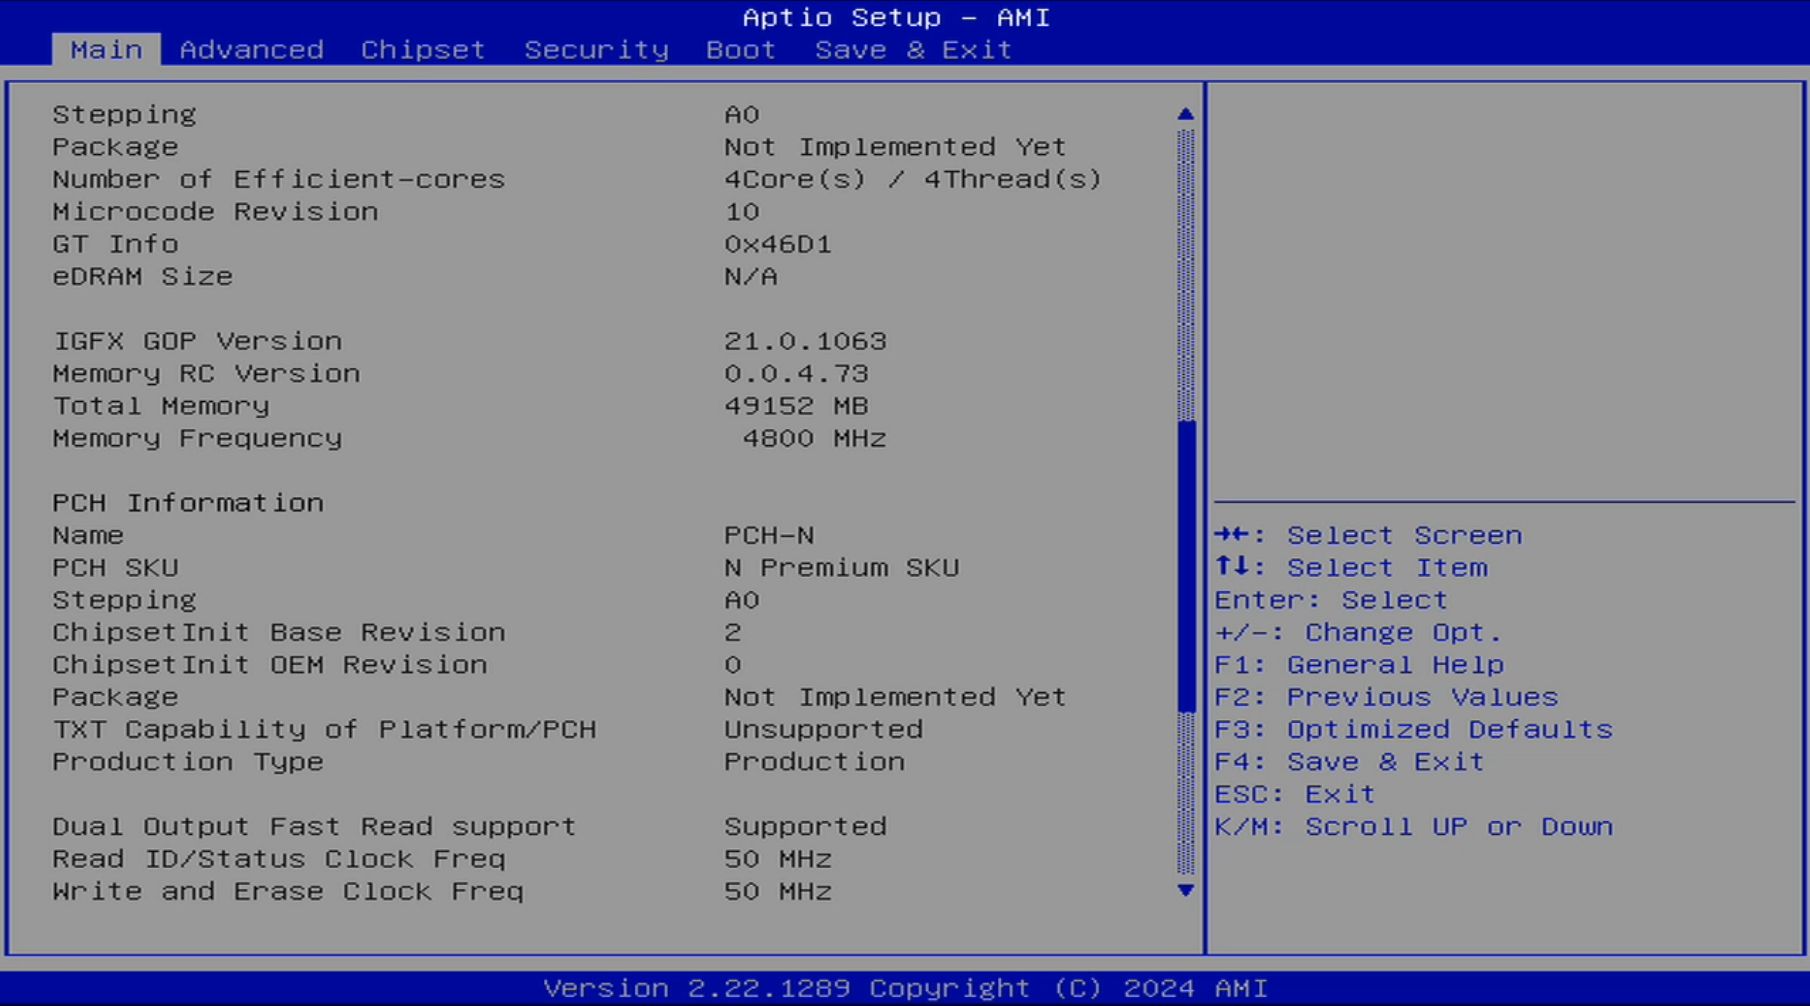Select the Total Memory row
This screenshot has width=1810, height=1006.
click(x=161, y=406)
